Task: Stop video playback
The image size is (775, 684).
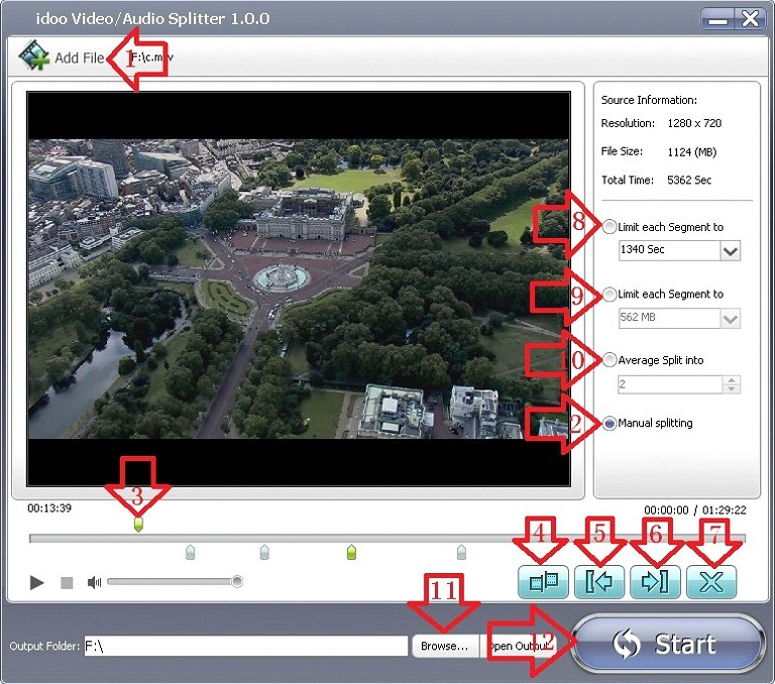Action: pyautogui.click(x=67, y=582)
